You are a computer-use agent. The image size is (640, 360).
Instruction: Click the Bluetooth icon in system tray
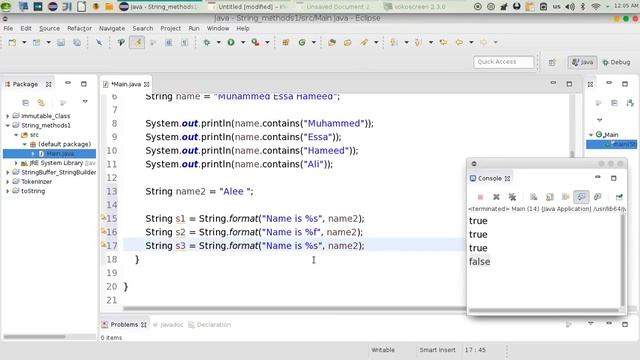pos(583,7)
